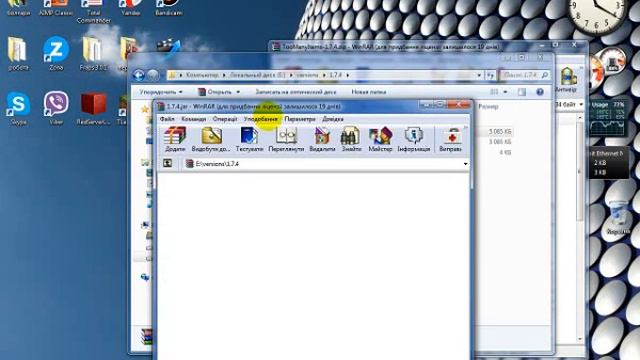The image size is (640, 360).
Task: Click the Skype desktop icon
Action: pos(18,108)
